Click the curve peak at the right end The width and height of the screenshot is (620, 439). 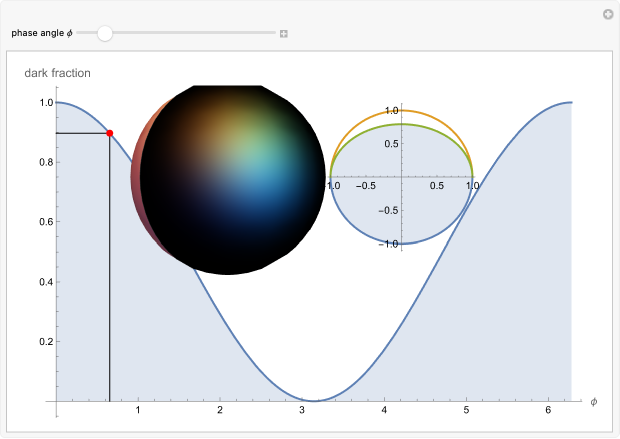570,102
